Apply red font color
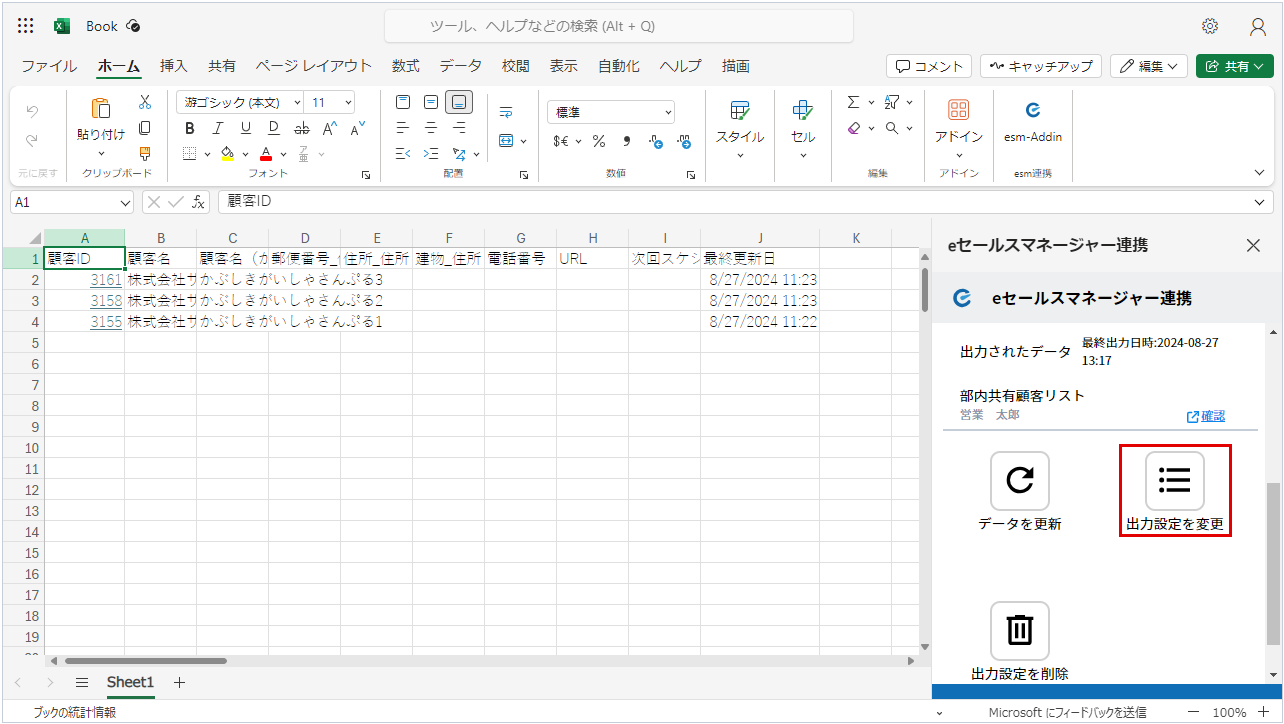1284x724 pixels. pos(266,154)
